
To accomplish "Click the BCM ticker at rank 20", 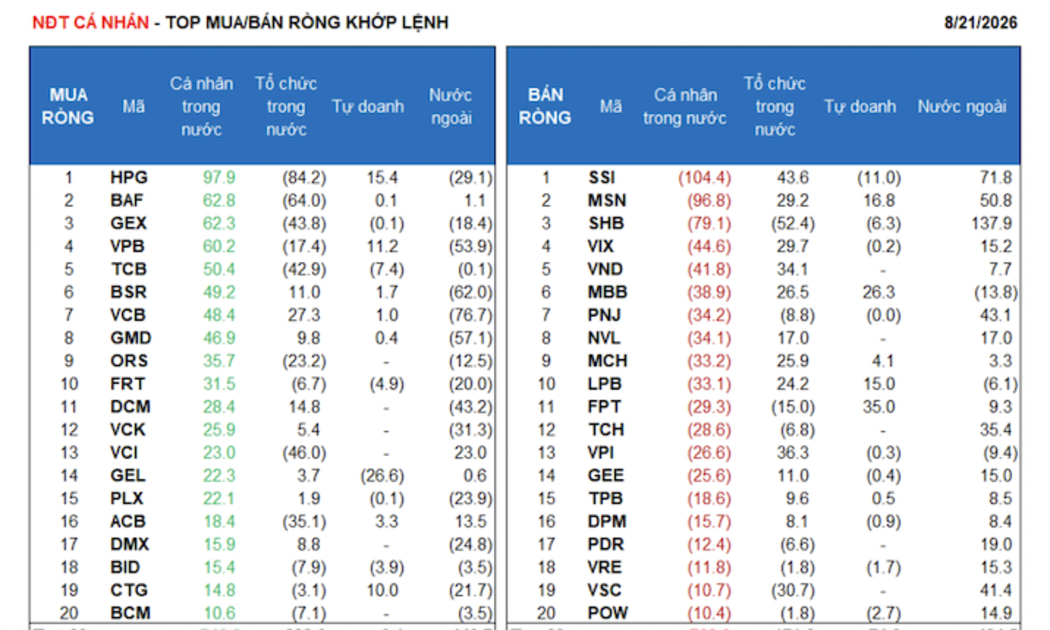I will point(130,613).
